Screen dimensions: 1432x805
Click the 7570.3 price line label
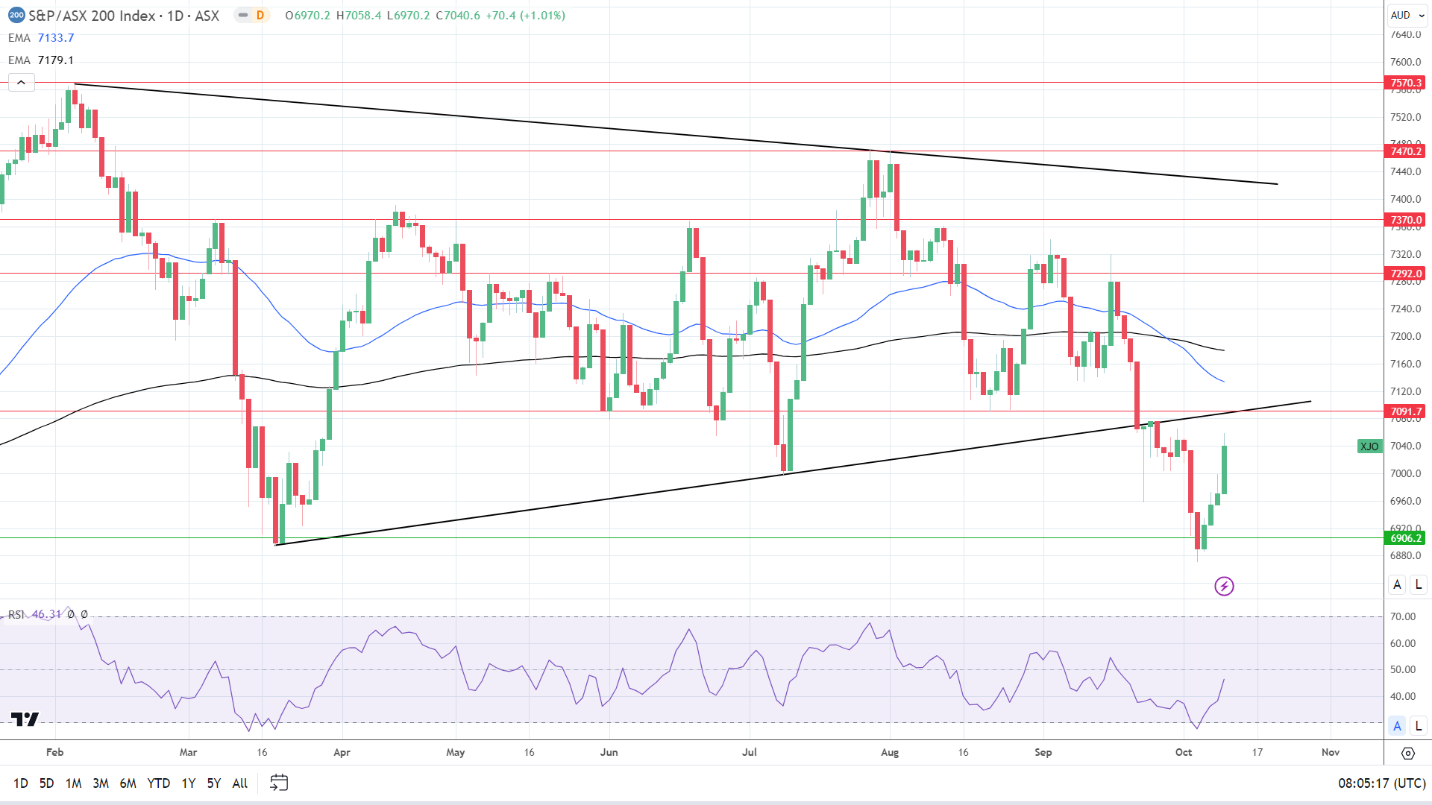click(x=1406, y=83)
